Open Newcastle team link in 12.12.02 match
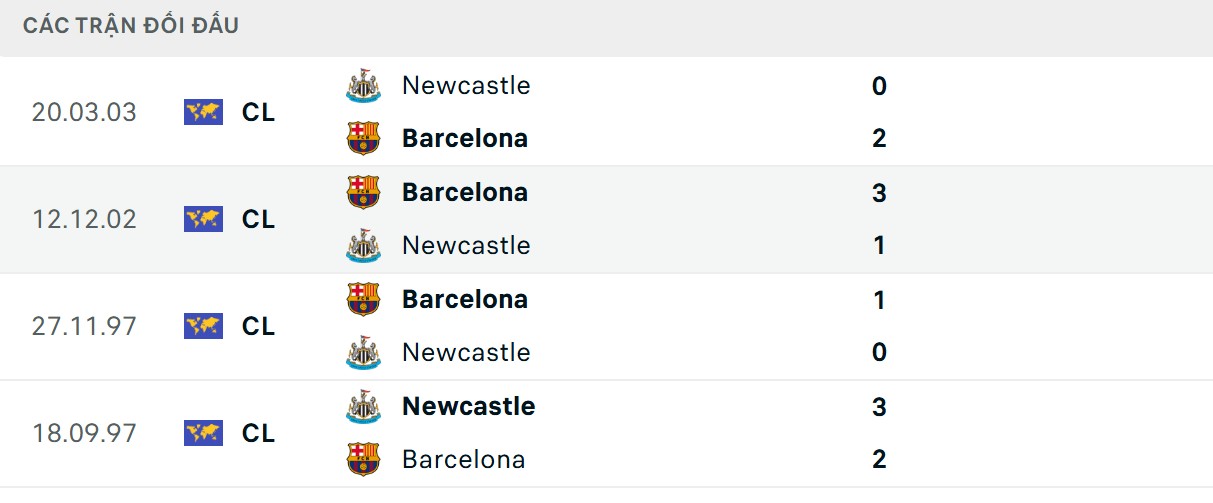The image size is (1213, 503). [466, 245]
